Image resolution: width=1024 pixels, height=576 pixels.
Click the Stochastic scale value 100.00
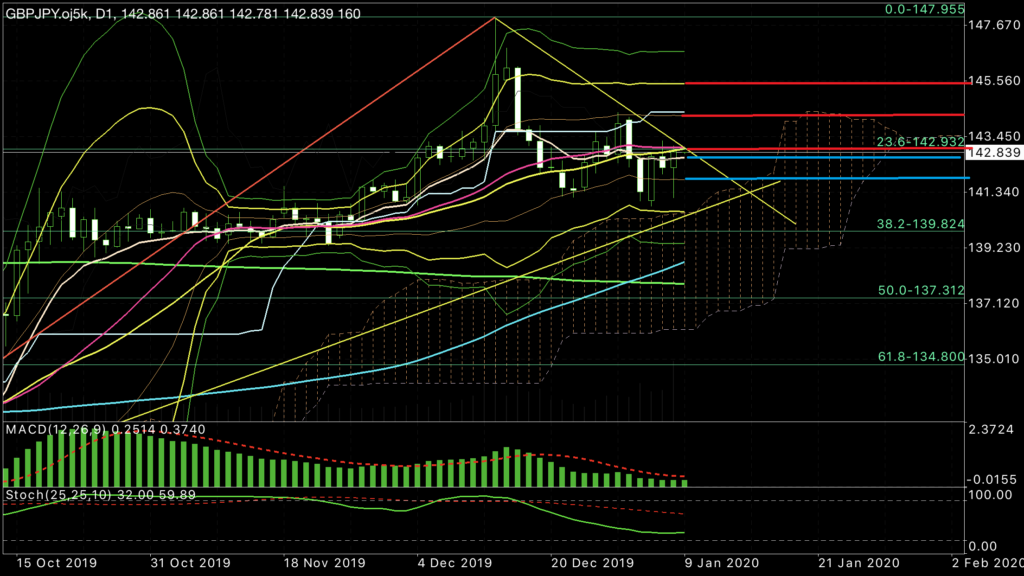[991, 495]
